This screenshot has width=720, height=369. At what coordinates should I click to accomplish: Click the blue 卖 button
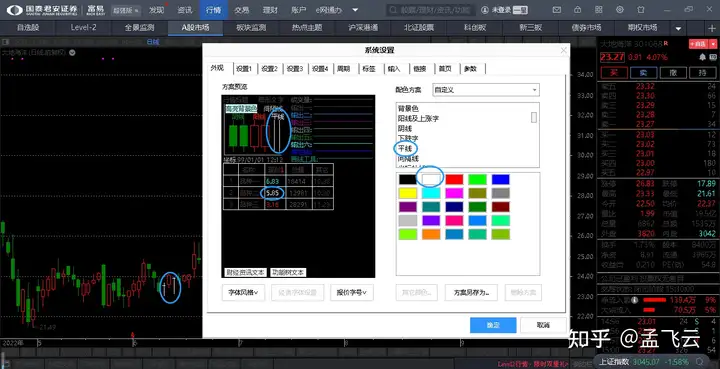coord(644,73)
